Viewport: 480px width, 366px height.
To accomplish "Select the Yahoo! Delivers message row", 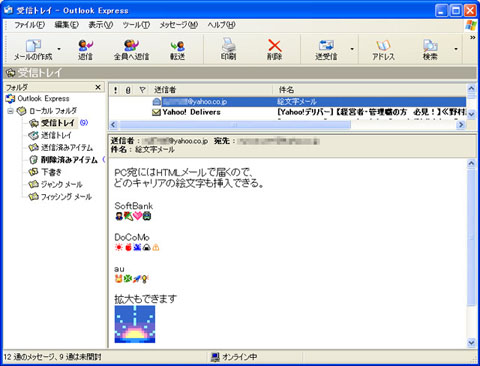I will click(287, 112).
